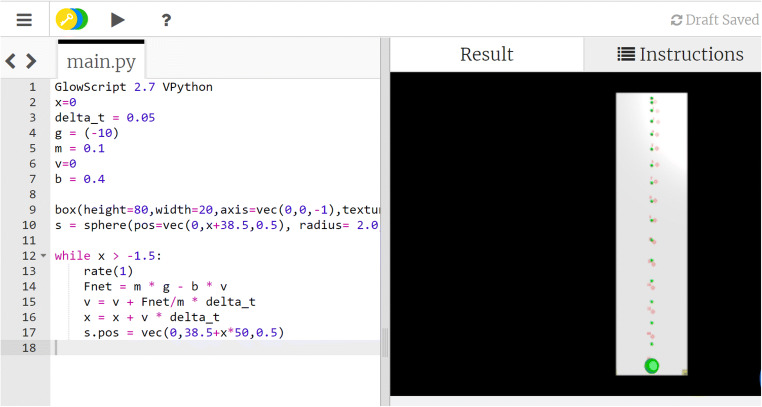Screen dimensions: 762x407
Task: Click the GlowScript 2.7 VPython header line
Action: click(x=133, y=87)
